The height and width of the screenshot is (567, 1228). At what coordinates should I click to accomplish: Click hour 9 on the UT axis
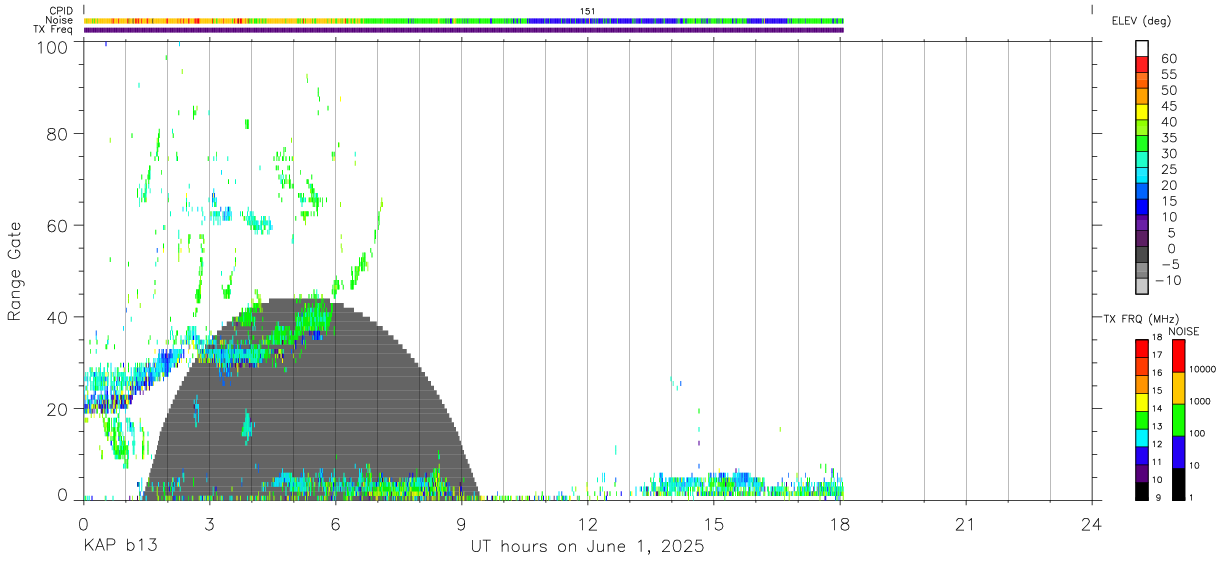[x=461, y=523]
